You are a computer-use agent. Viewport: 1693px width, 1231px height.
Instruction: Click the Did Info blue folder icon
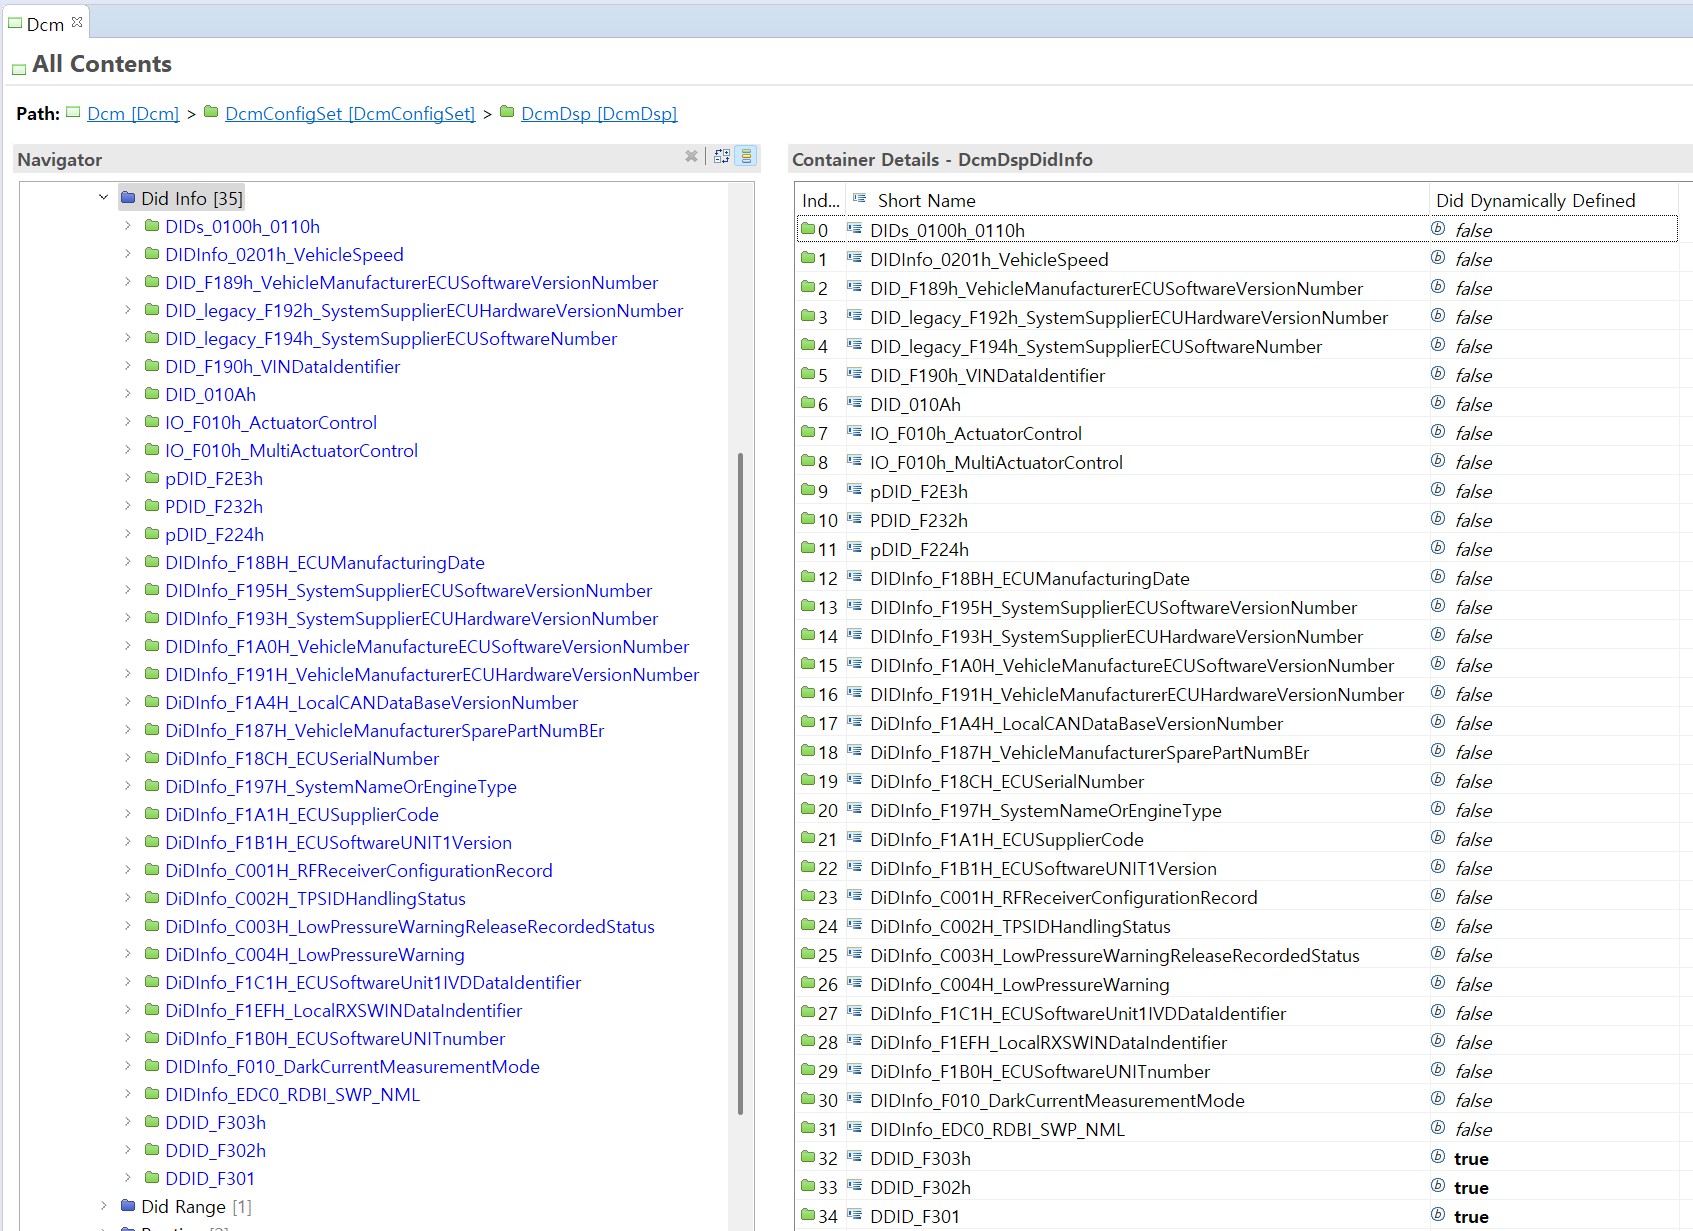coord(128,198)
